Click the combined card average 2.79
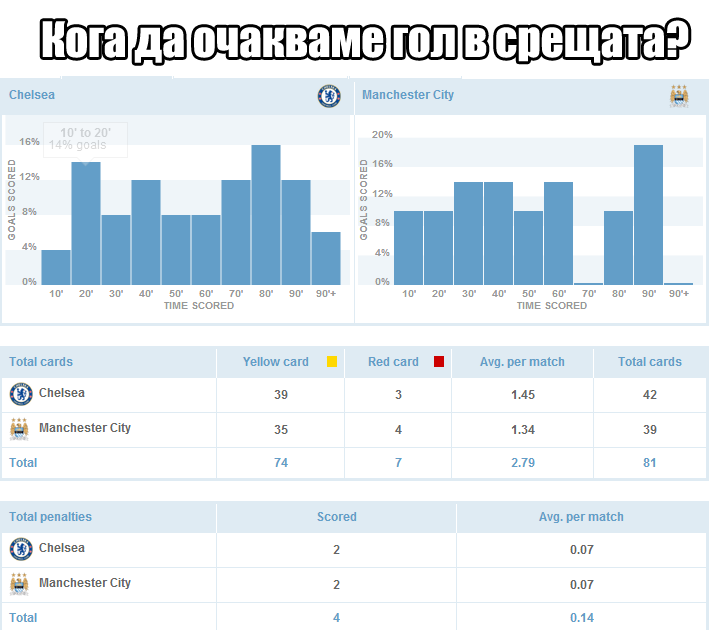This screenshot has height=630, width=709. tap(523, 462)
